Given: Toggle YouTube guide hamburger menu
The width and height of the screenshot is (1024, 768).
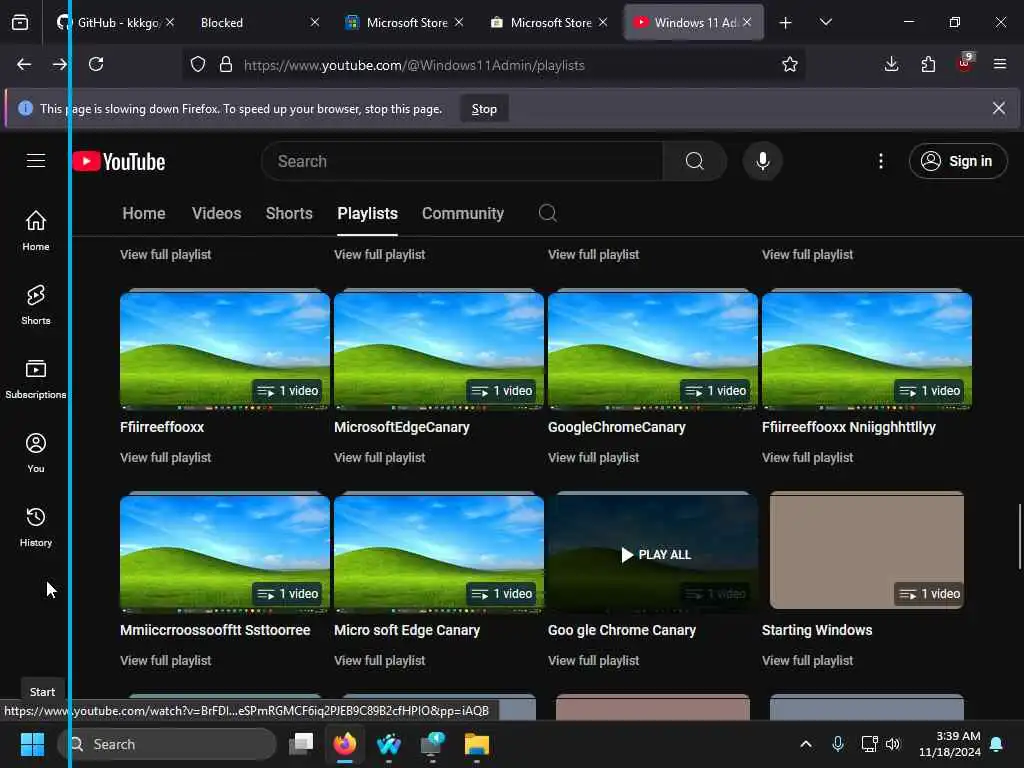Looking at the screenshot, I should point(36,161).
